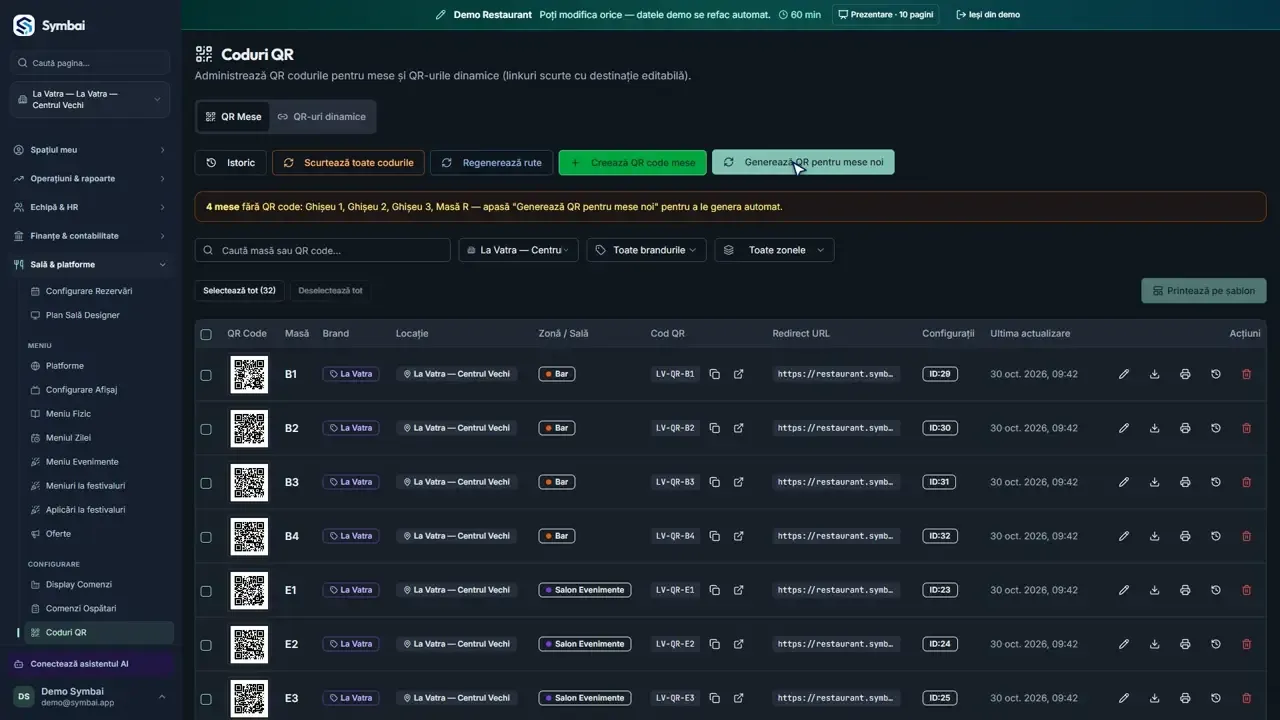The height and width of the screenshot is (720, 1280).
Task: Click the Scurtează toate codurile button
Action: [349, 163]
